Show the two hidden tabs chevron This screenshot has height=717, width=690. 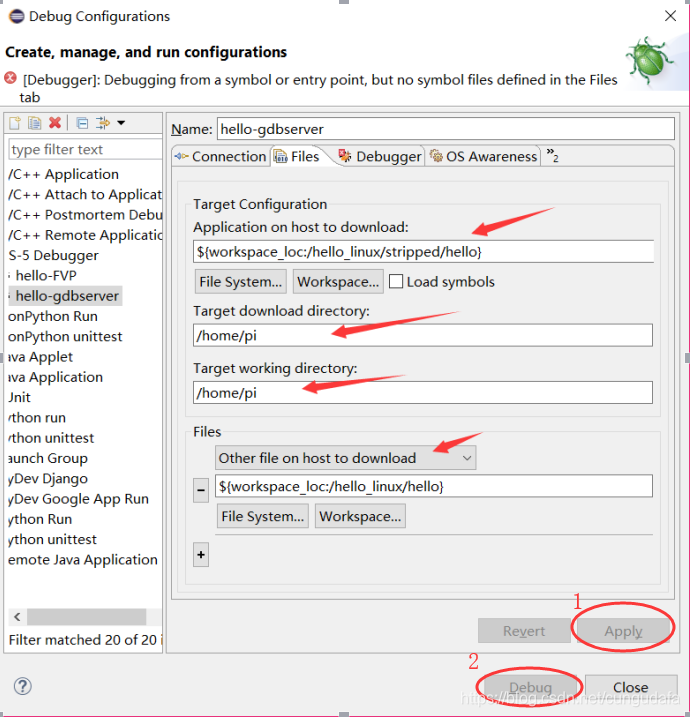(x=552, y=155)
